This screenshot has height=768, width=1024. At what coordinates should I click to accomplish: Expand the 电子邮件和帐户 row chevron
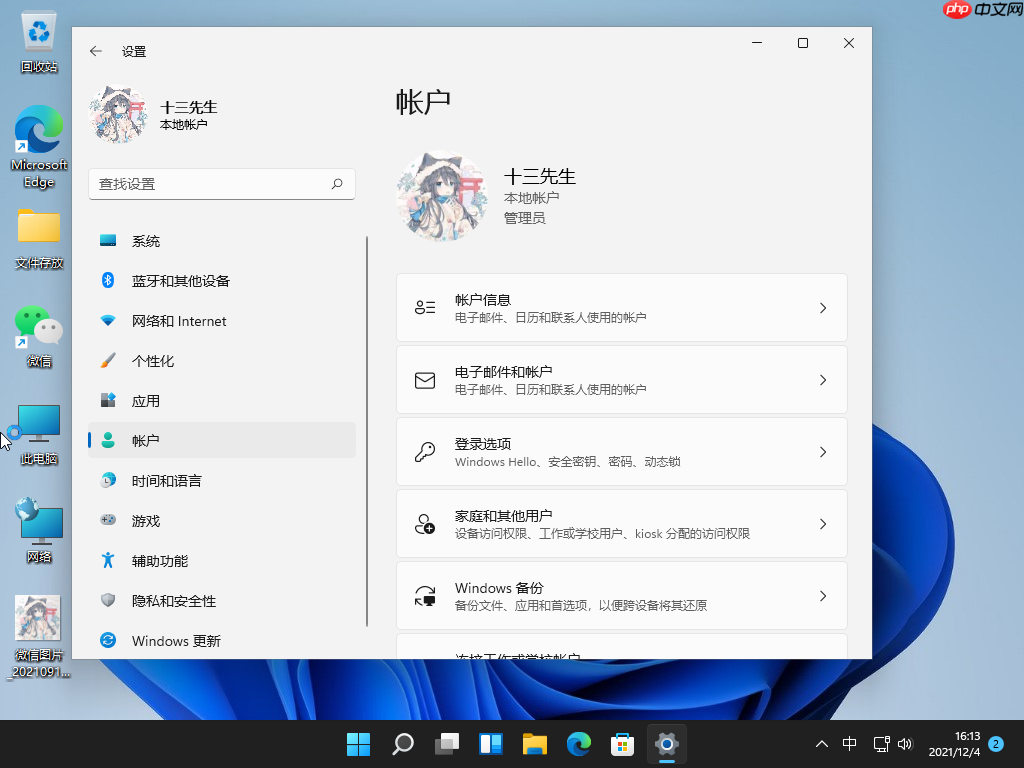[823, 379]
